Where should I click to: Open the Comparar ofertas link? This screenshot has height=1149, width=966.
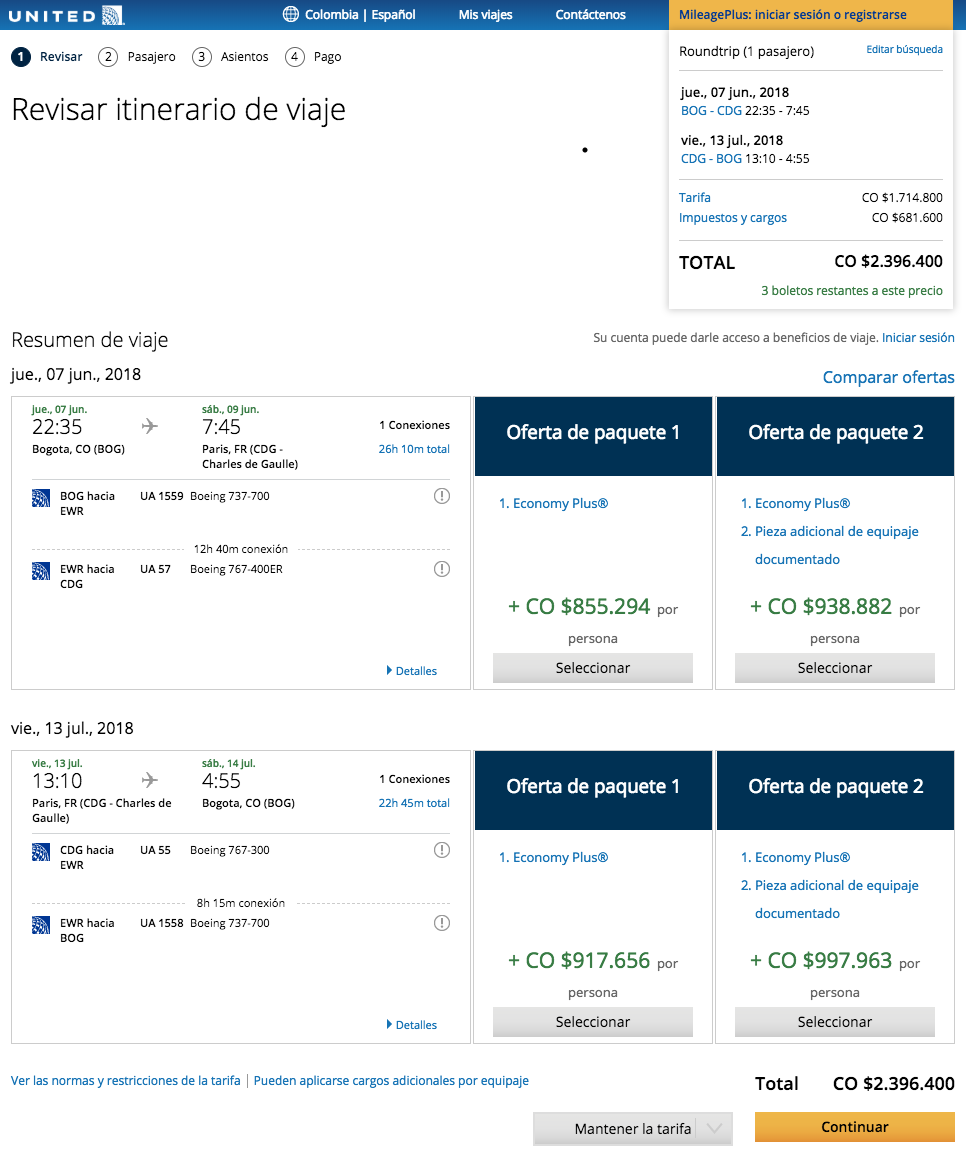click(888, 377)
